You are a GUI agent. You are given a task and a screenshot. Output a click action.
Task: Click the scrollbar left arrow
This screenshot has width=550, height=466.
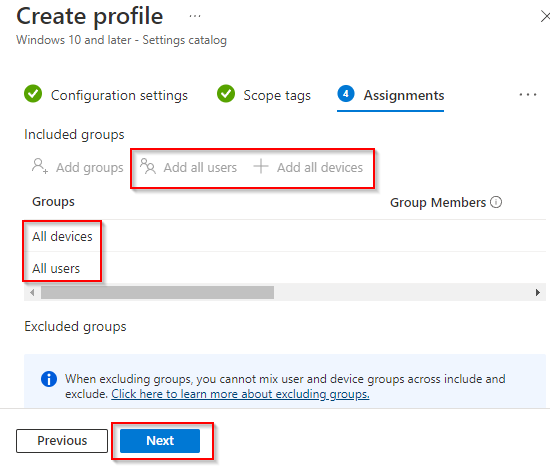pos(32,292)
